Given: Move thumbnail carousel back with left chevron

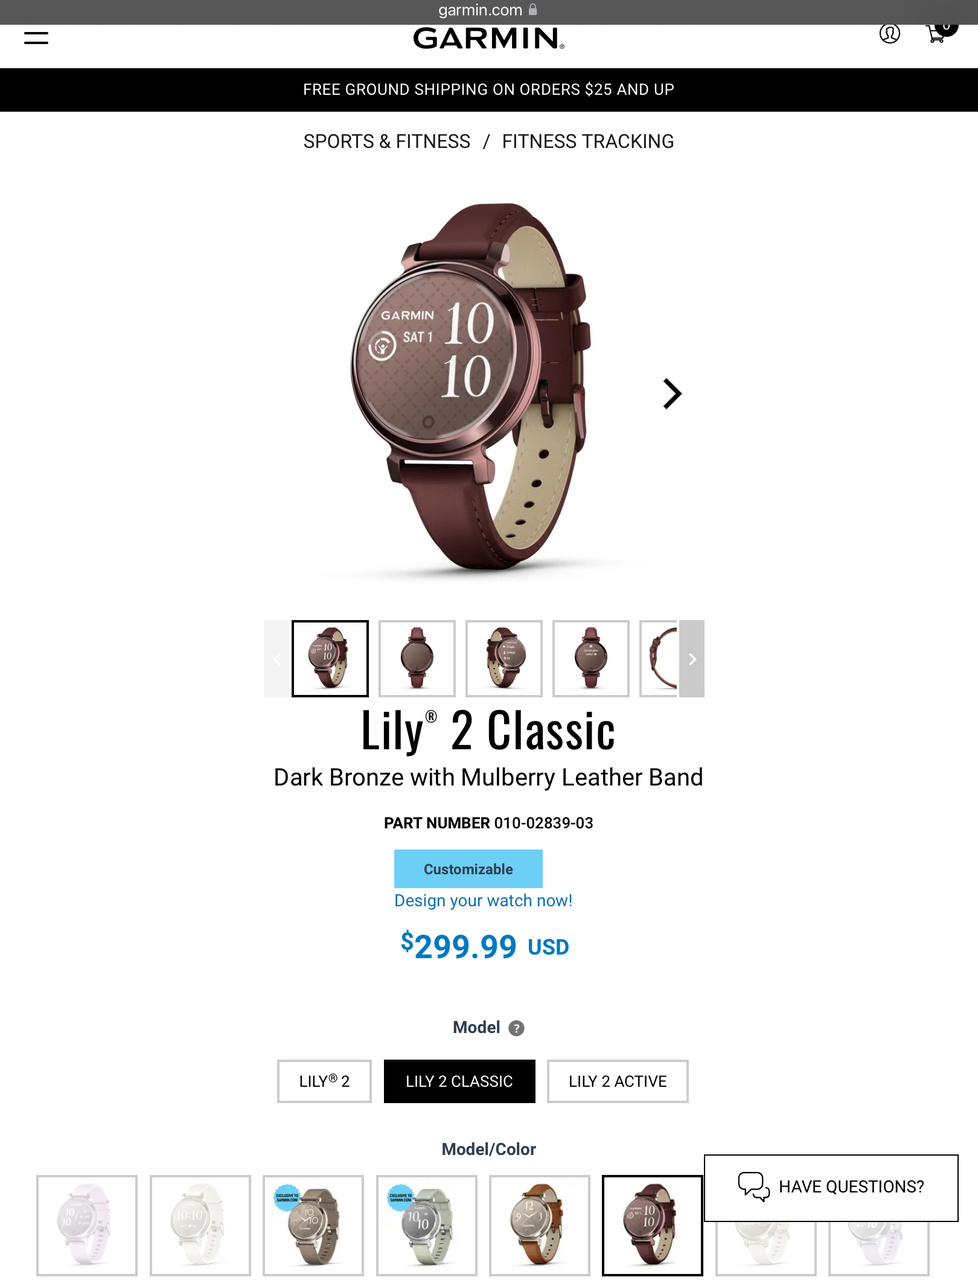Looking at the screenshot, I should [x=277, y=659].
